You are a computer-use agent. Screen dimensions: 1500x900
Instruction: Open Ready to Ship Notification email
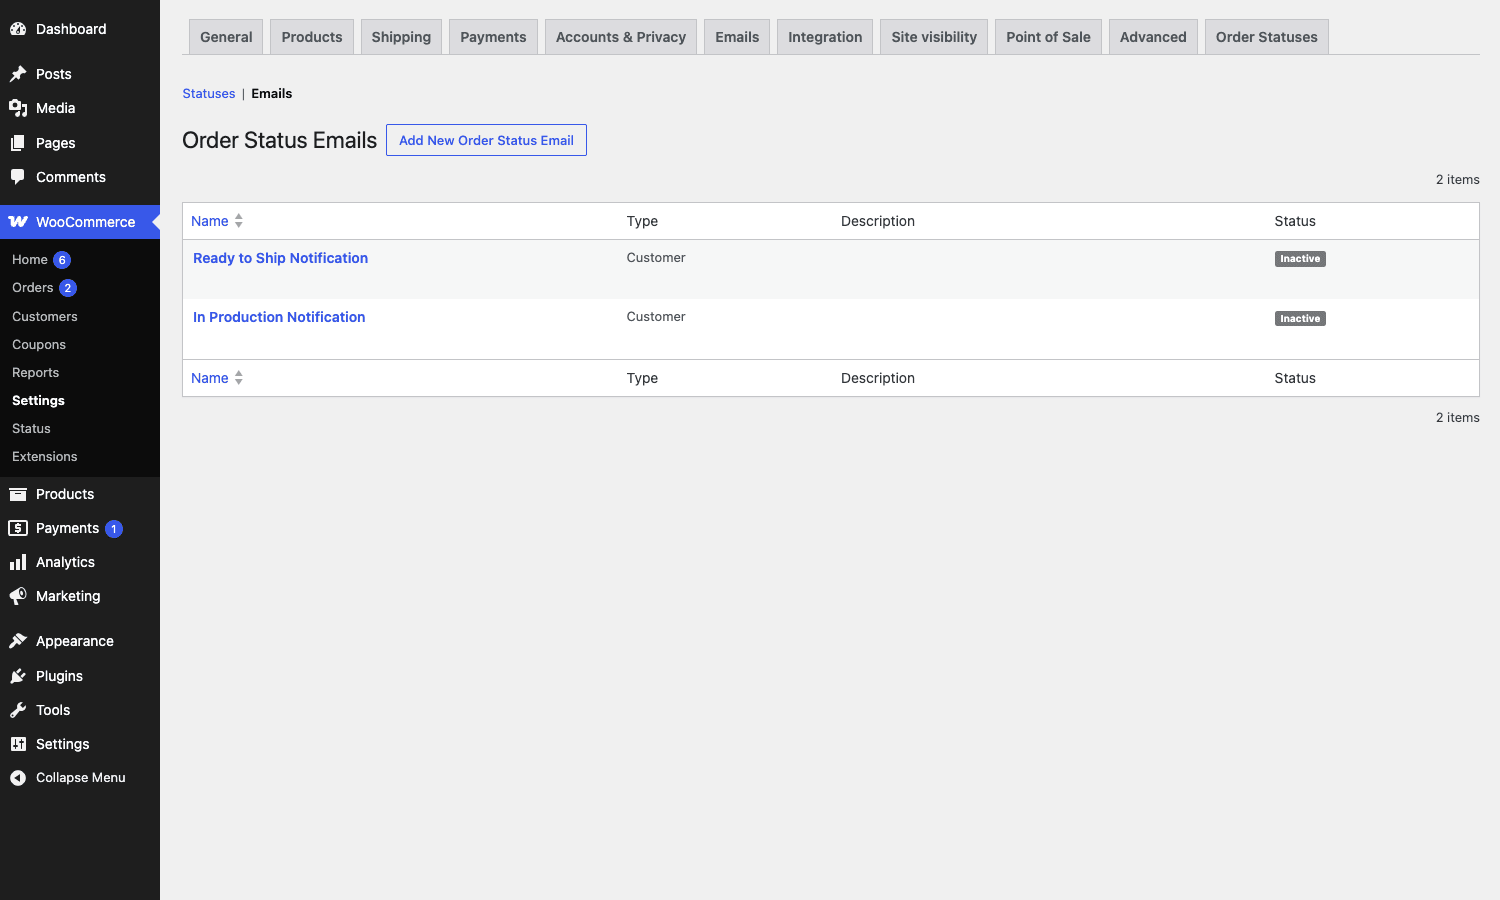280,258
